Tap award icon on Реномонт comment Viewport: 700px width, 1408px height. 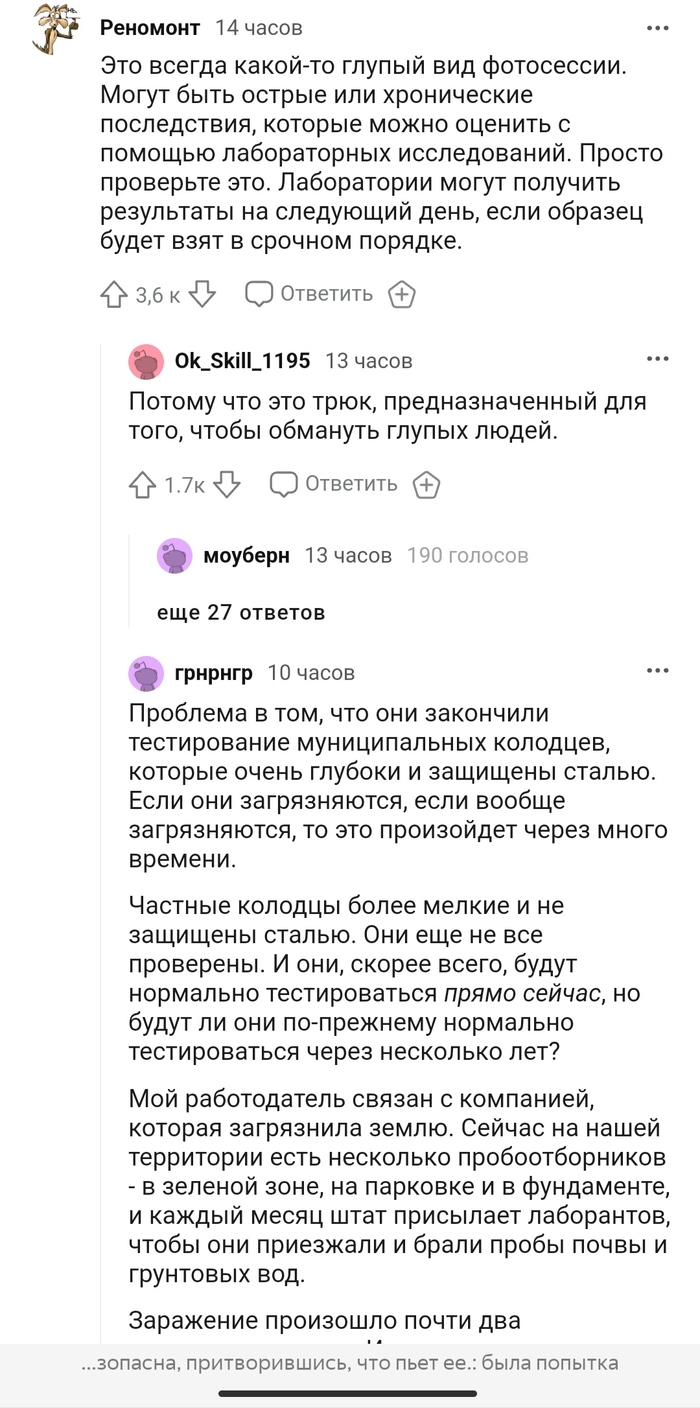[x=402, y=294]
